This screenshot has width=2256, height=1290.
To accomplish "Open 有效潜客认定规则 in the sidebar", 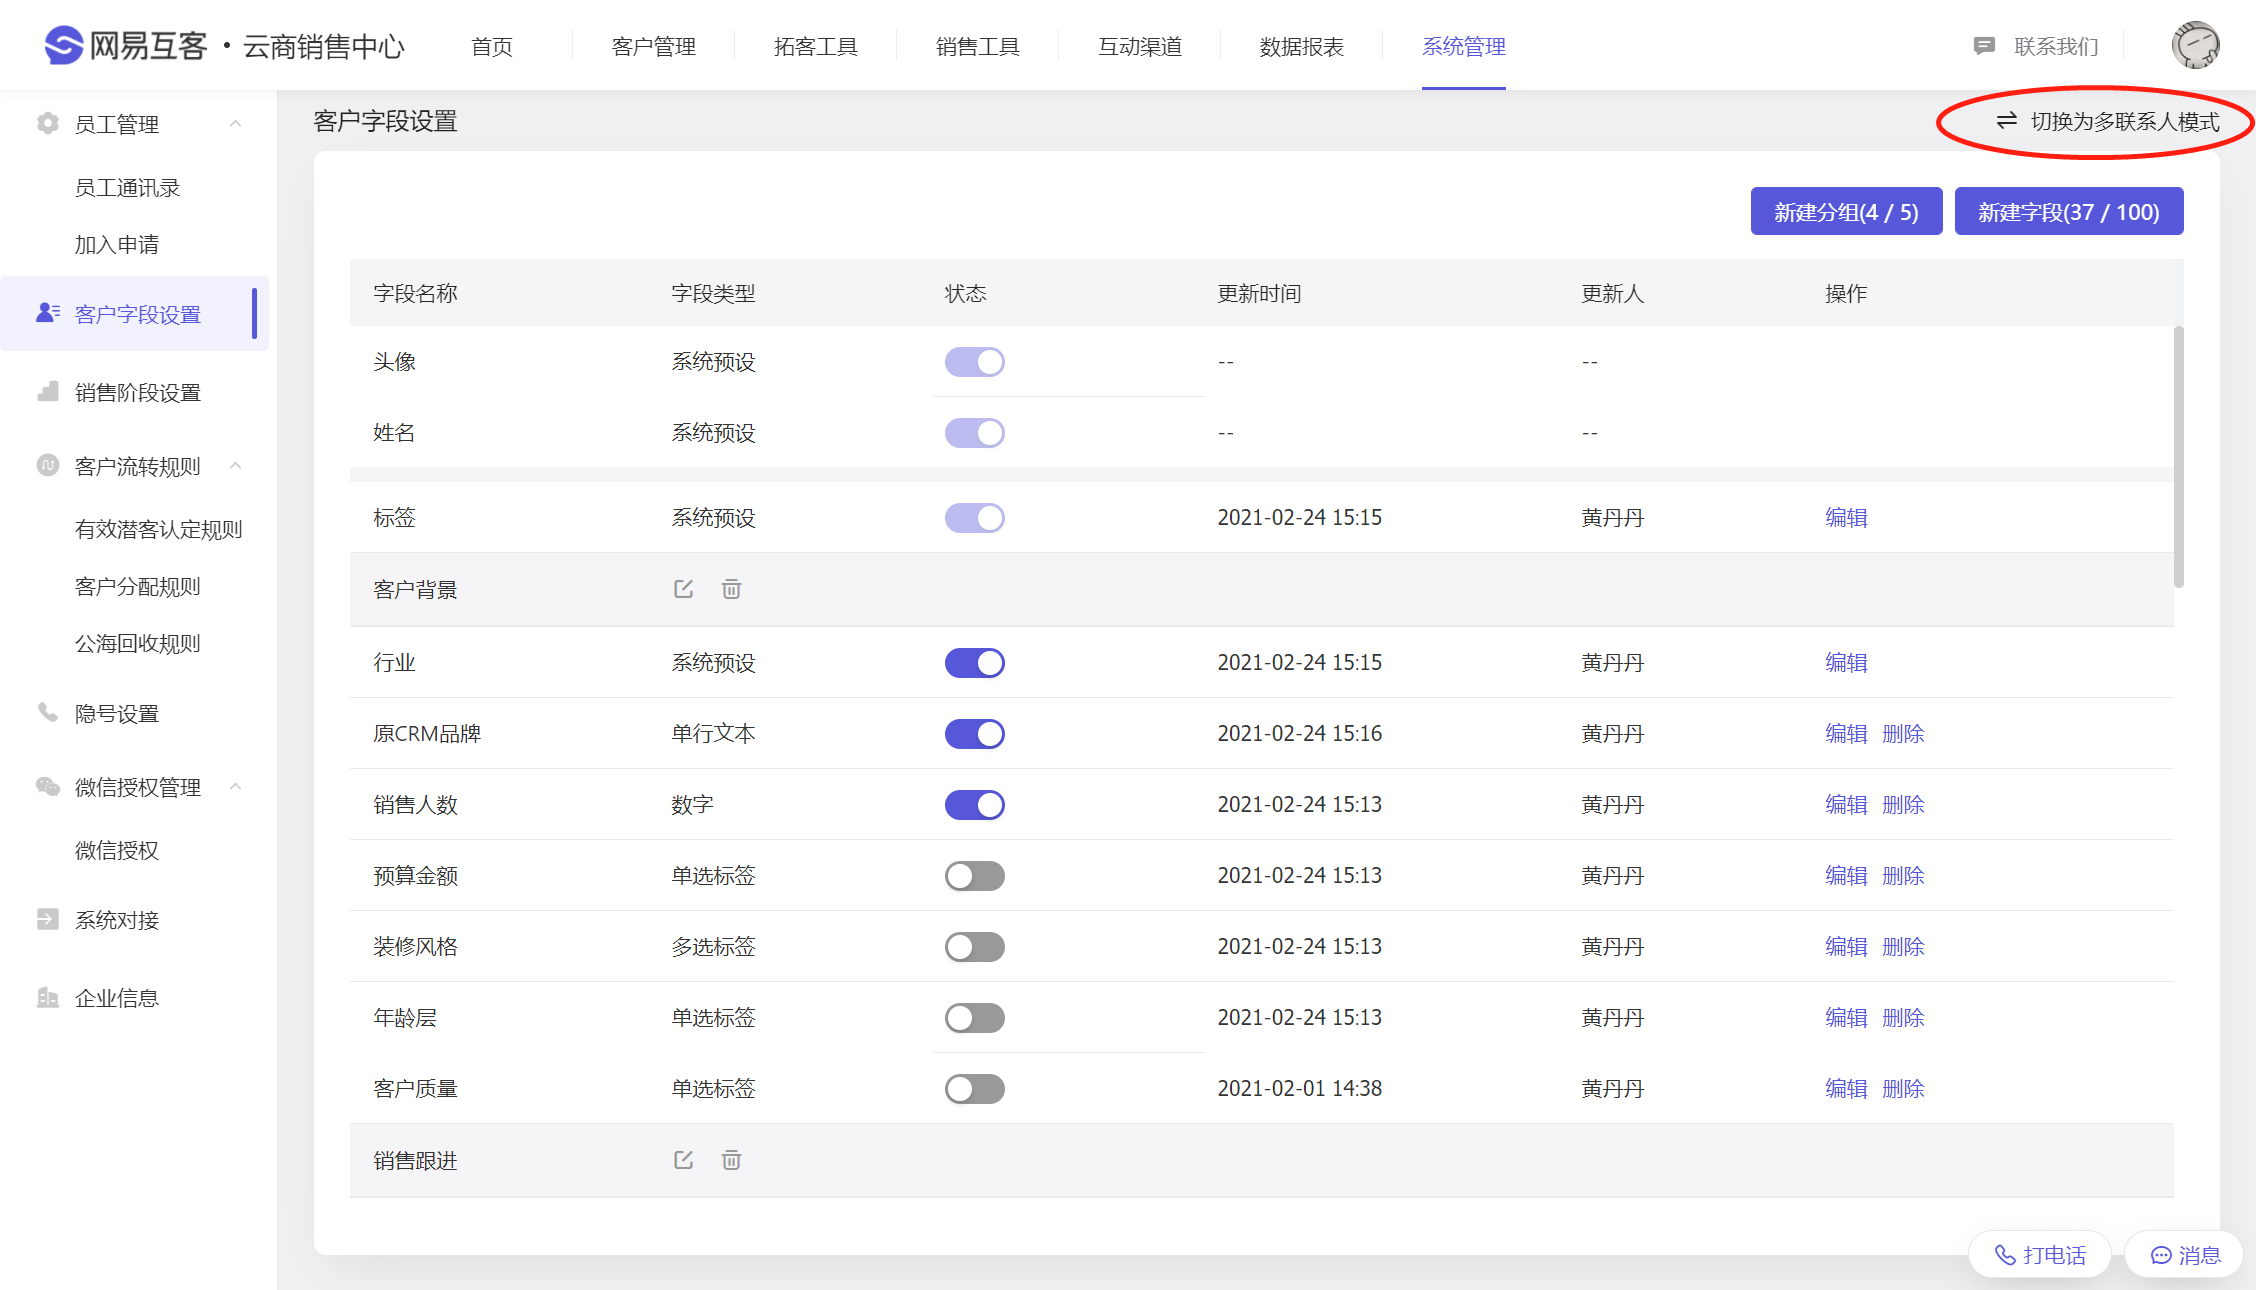I will click(x=158, y=530).
